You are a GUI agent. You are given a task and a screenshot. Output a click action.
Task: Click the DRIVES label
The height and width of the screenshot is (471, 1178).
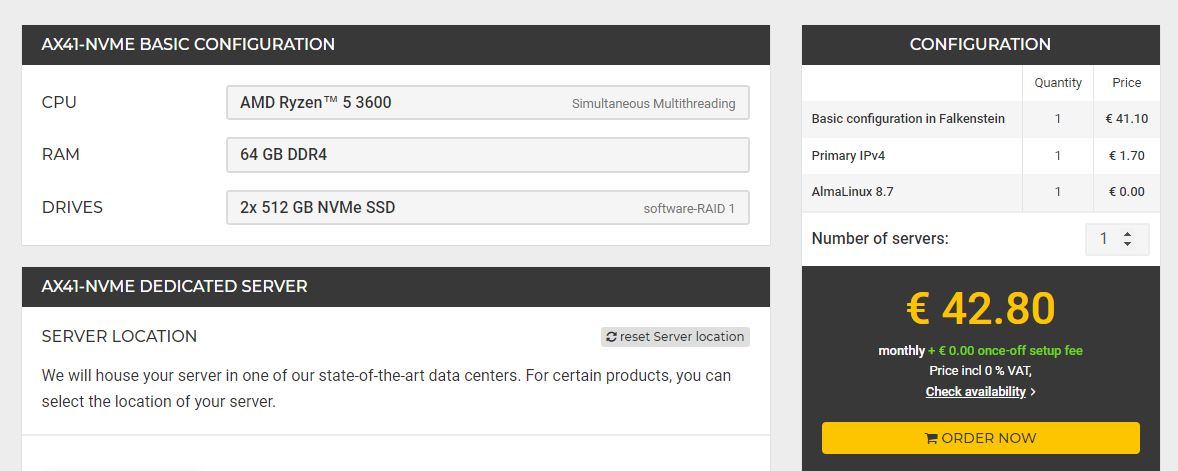click(x=72, y=207)
